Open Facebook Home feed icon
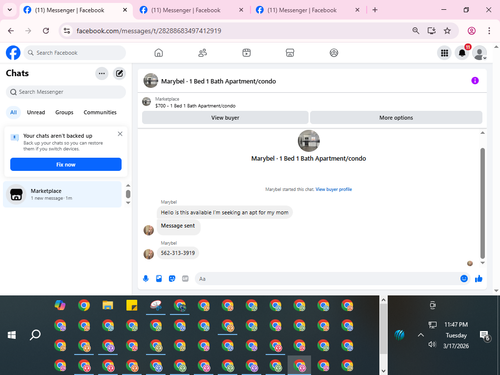The width and height of the screenshot is (500, 375). pyautogui.click(x=159, y=53)
